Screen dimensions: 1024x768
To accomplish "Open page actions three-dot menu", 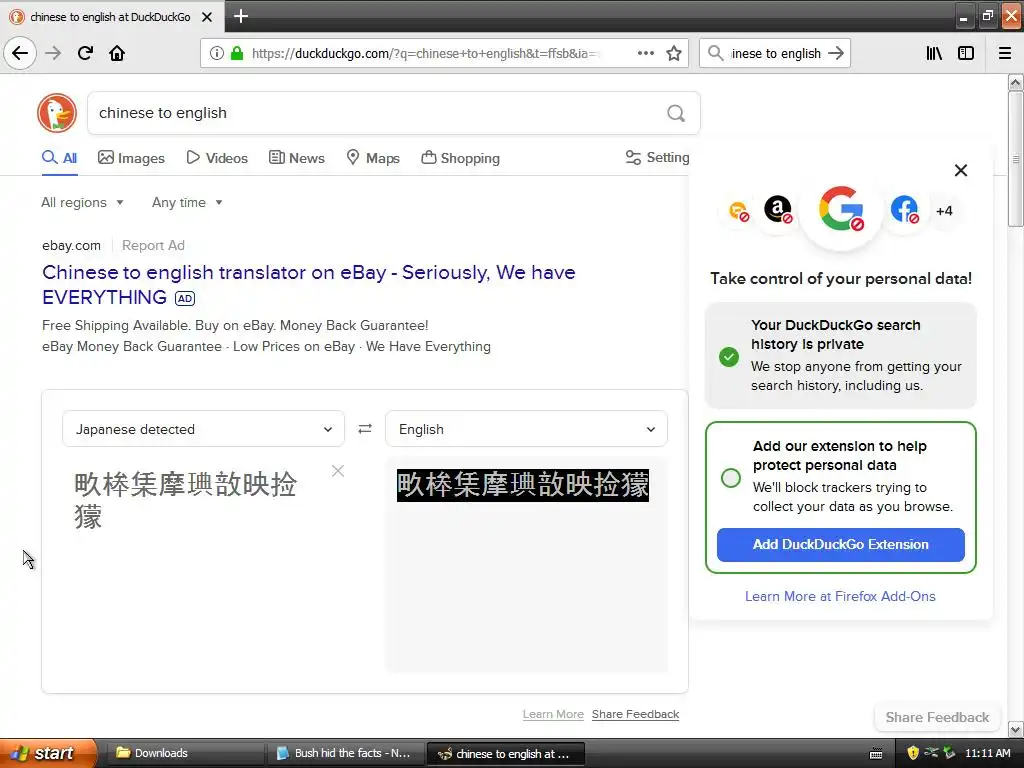I will coord(645,53).
